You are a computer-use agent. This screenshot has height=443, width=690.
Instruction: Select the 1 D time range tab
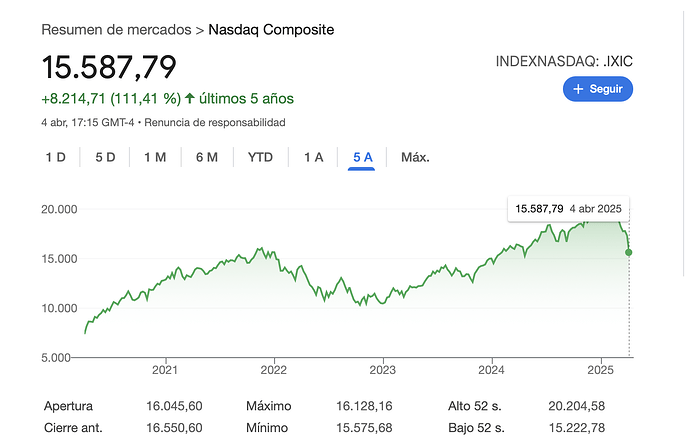point(55,157)
